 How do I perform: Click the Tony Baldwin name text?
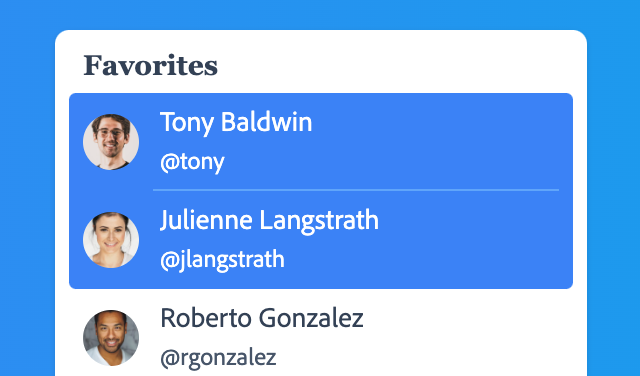click(x=236, y=122)
